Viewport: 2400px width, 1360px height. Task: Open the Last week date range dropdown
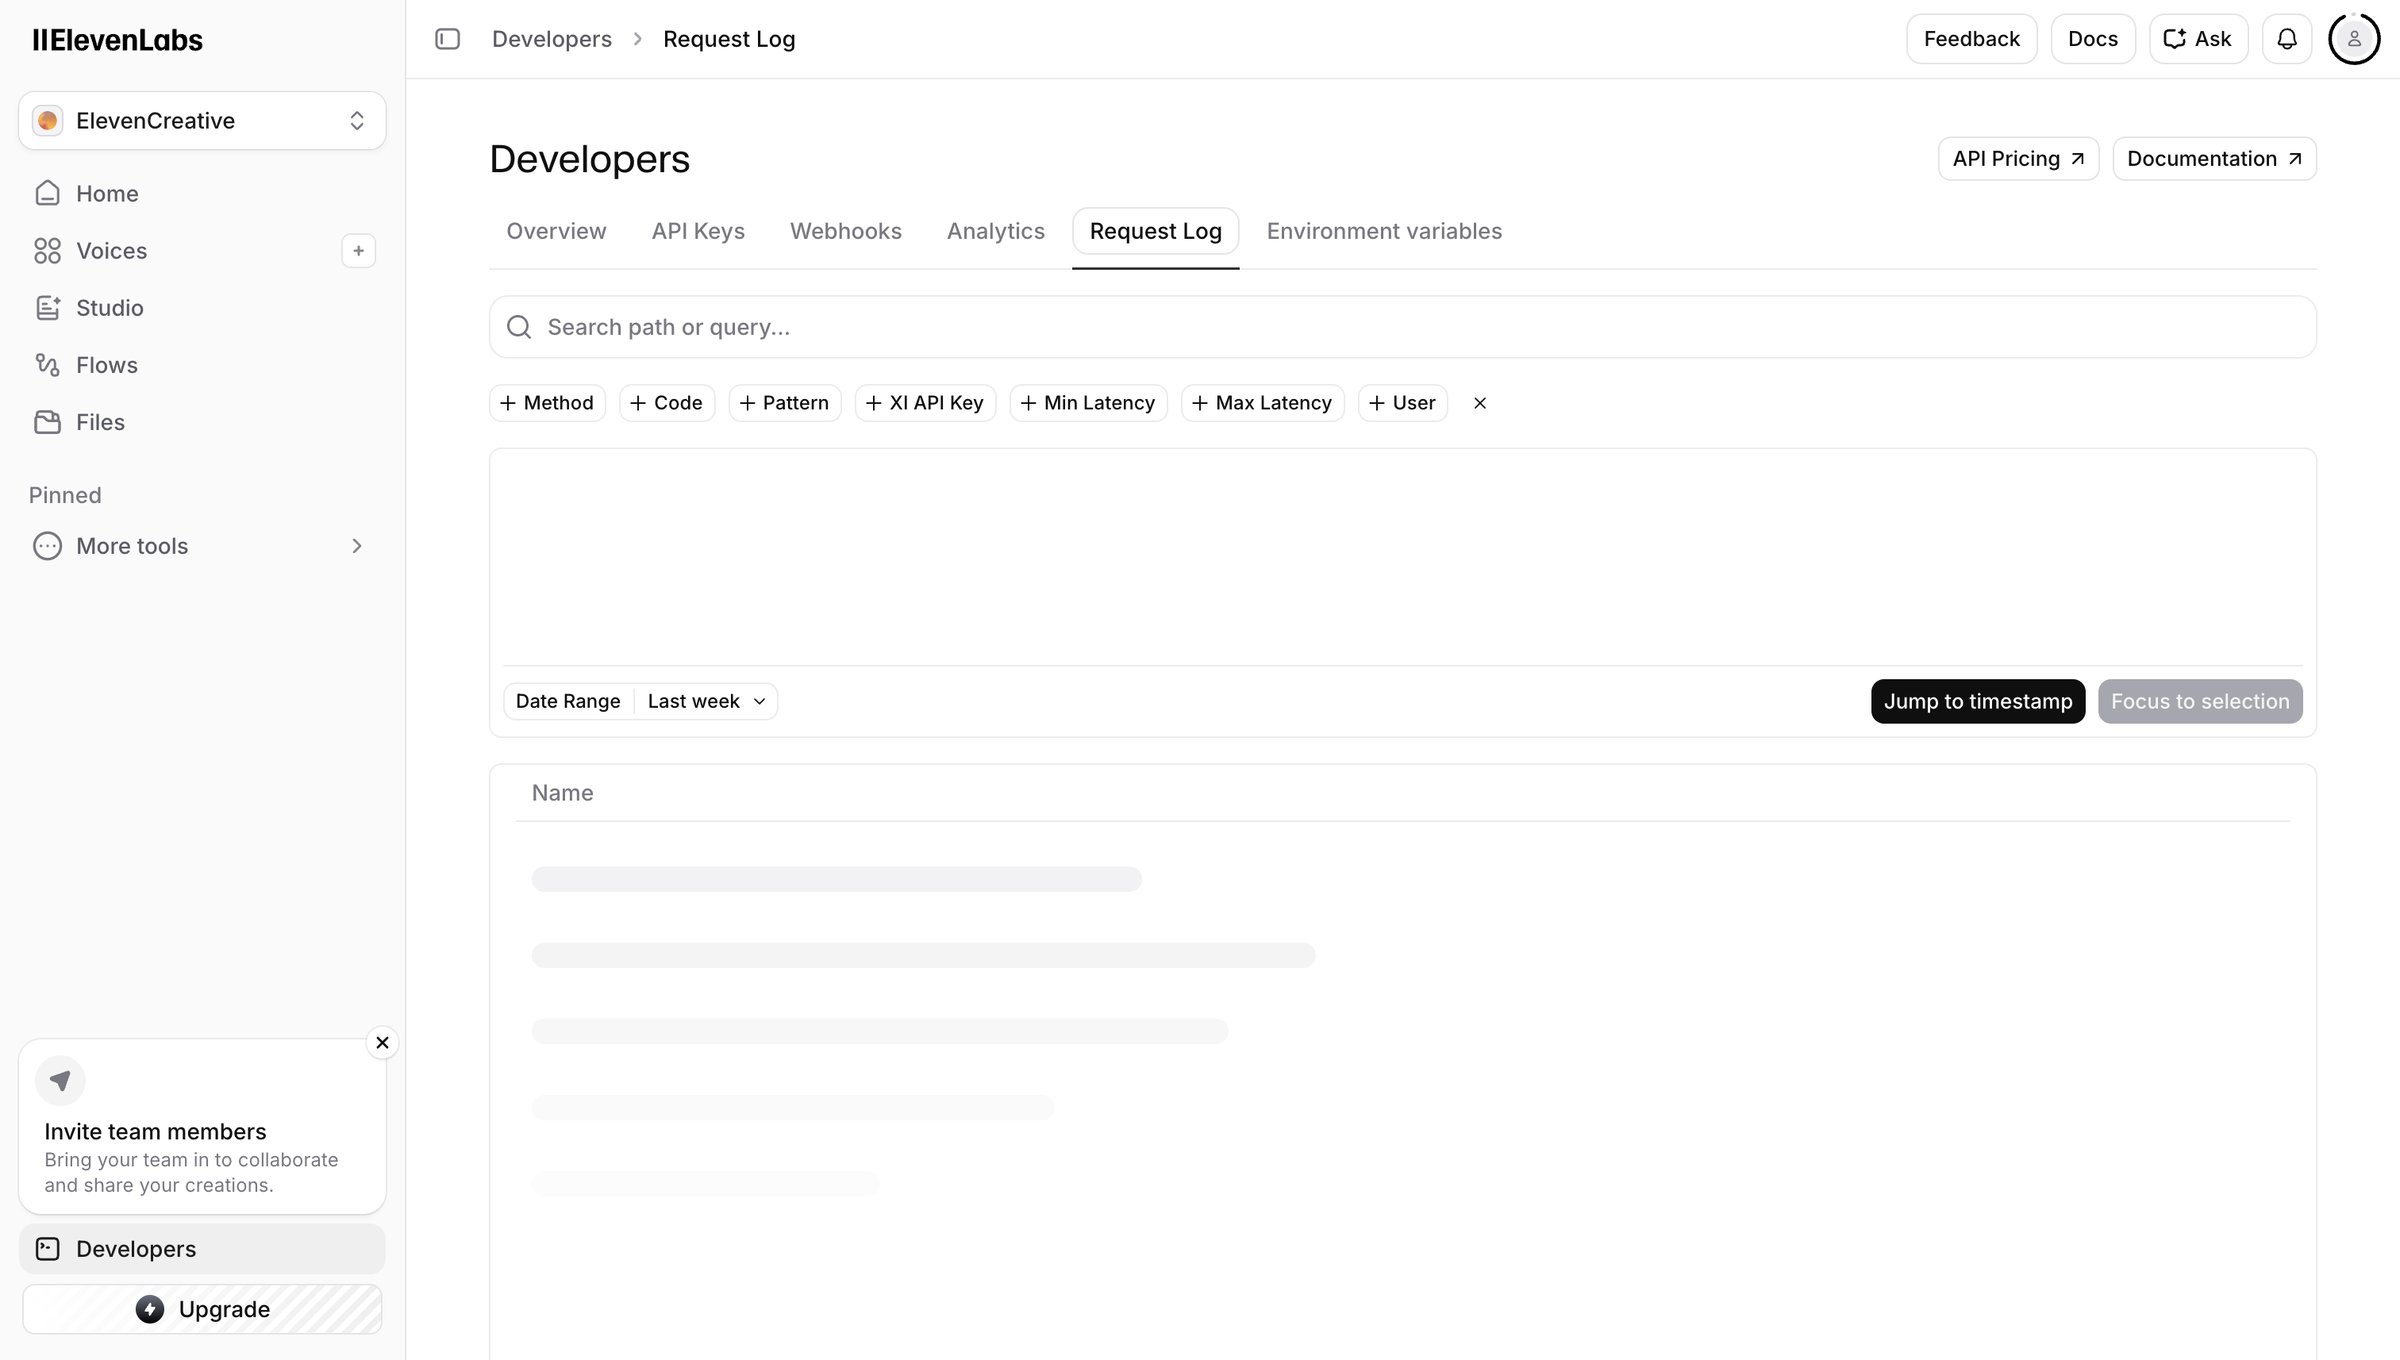[x=706, y=701]
